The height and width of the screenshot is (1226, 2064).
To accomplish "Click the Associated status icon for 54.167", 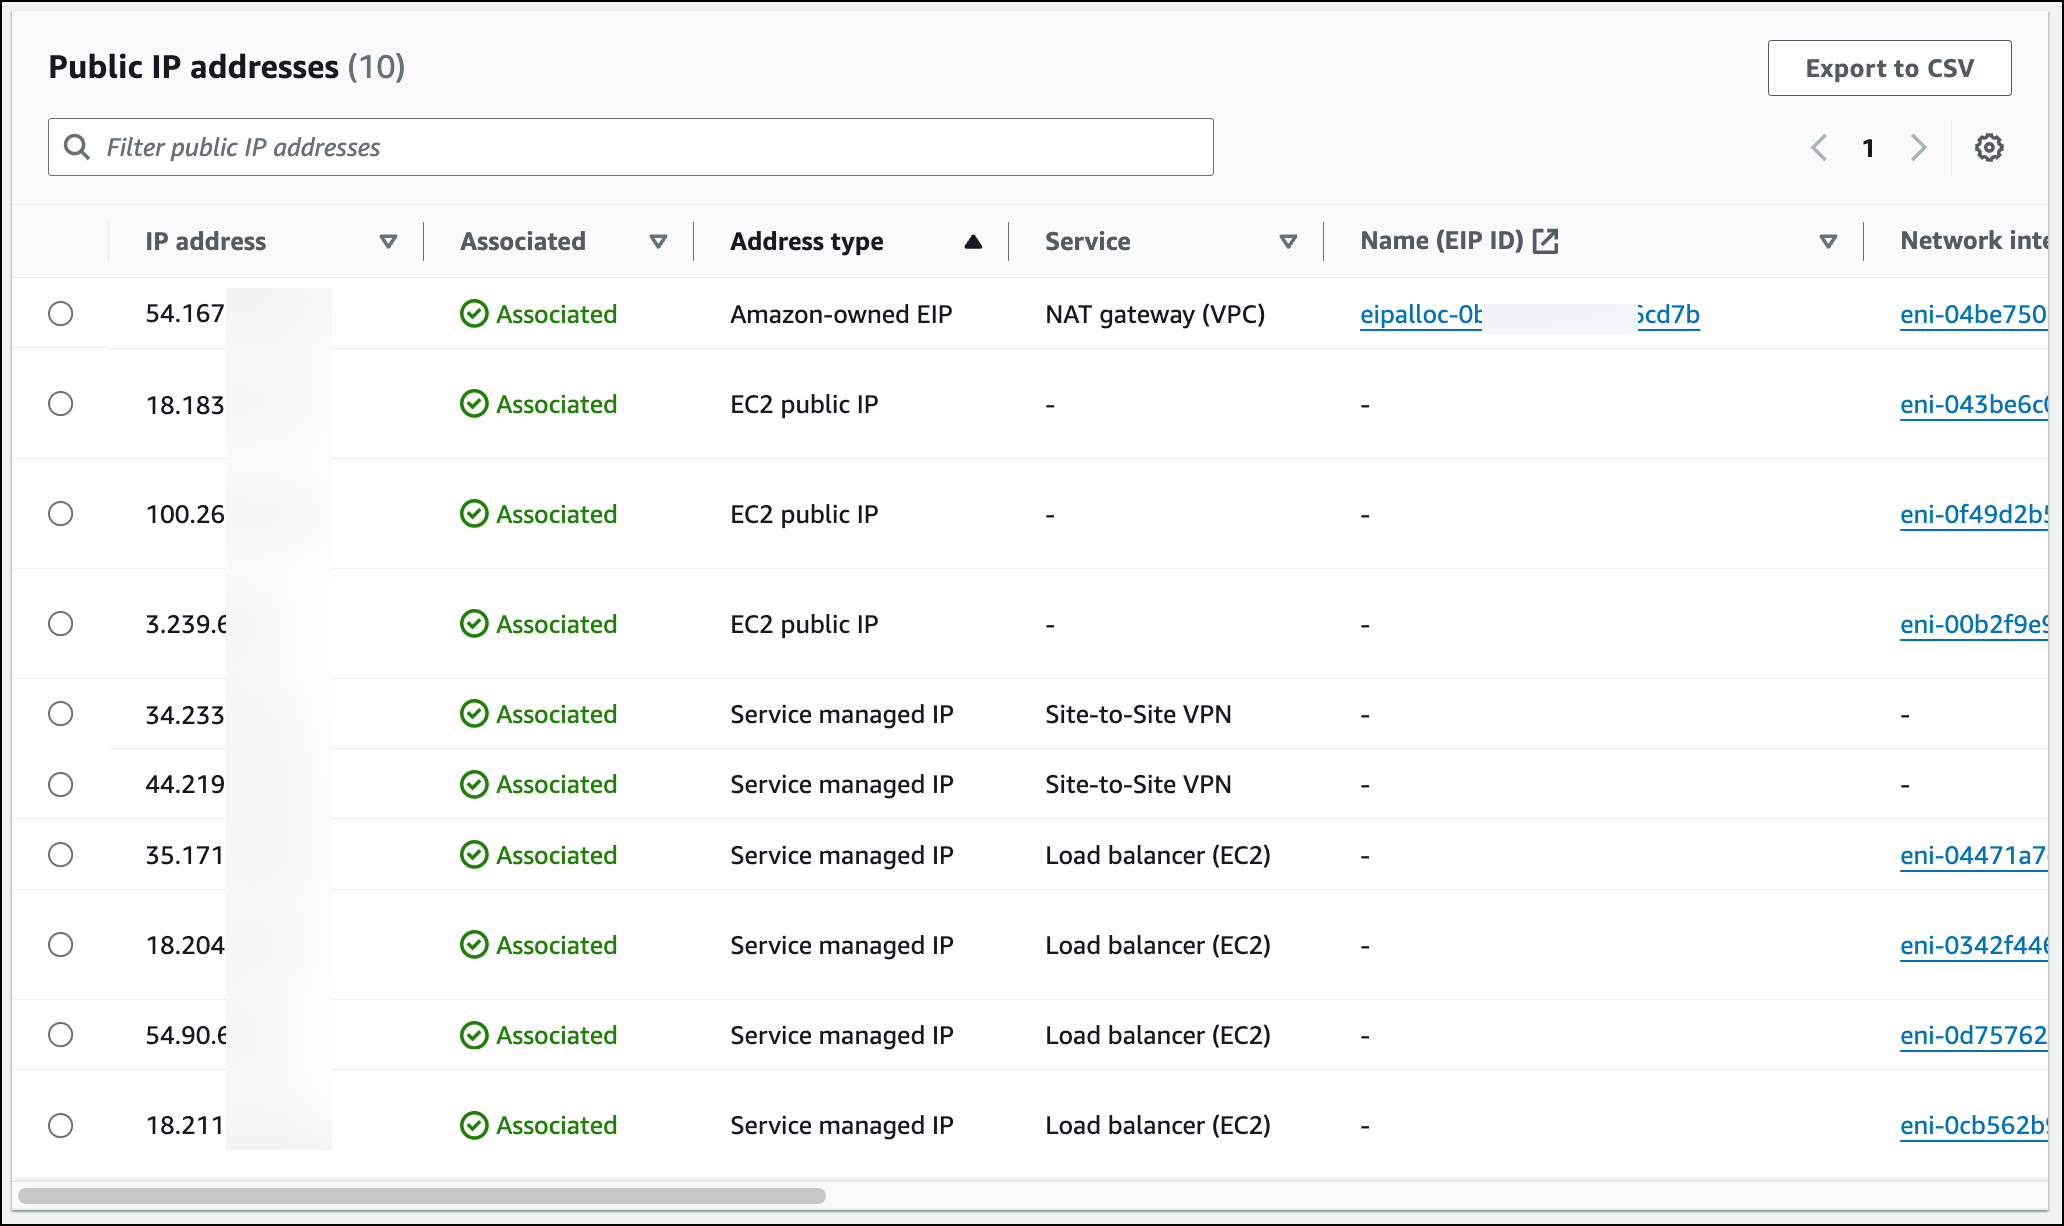I will pos(474,314).
